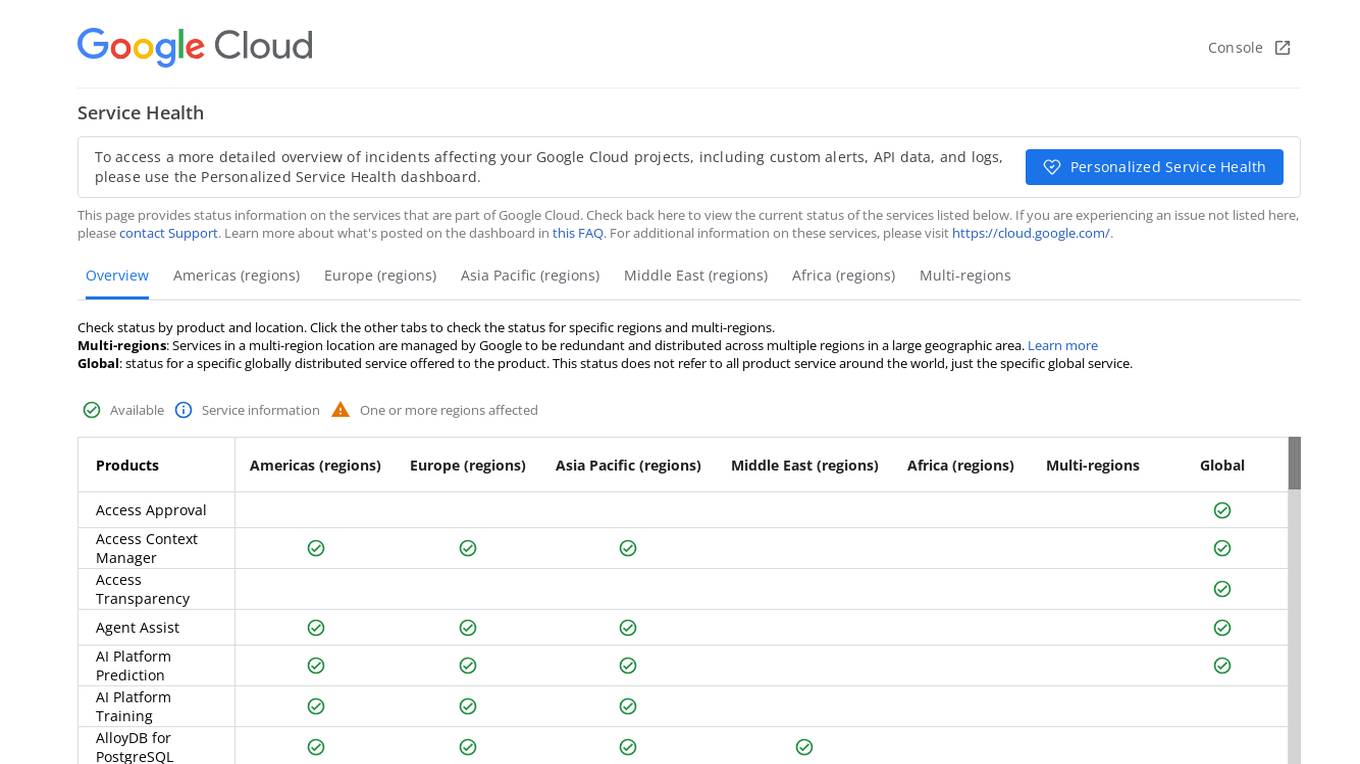Click the AlloyDB for PostgreSQL product name

tap(135, 747)
